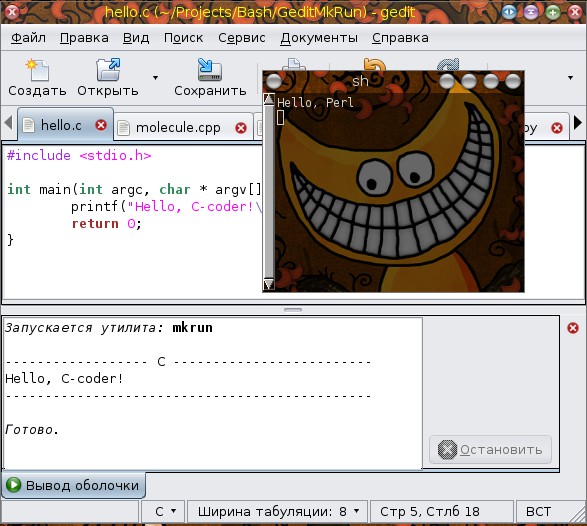587x526 pixels.
Task: Click the '#include <stdio.h>' line
Action: pyautogui.click(x=79, y=155)
